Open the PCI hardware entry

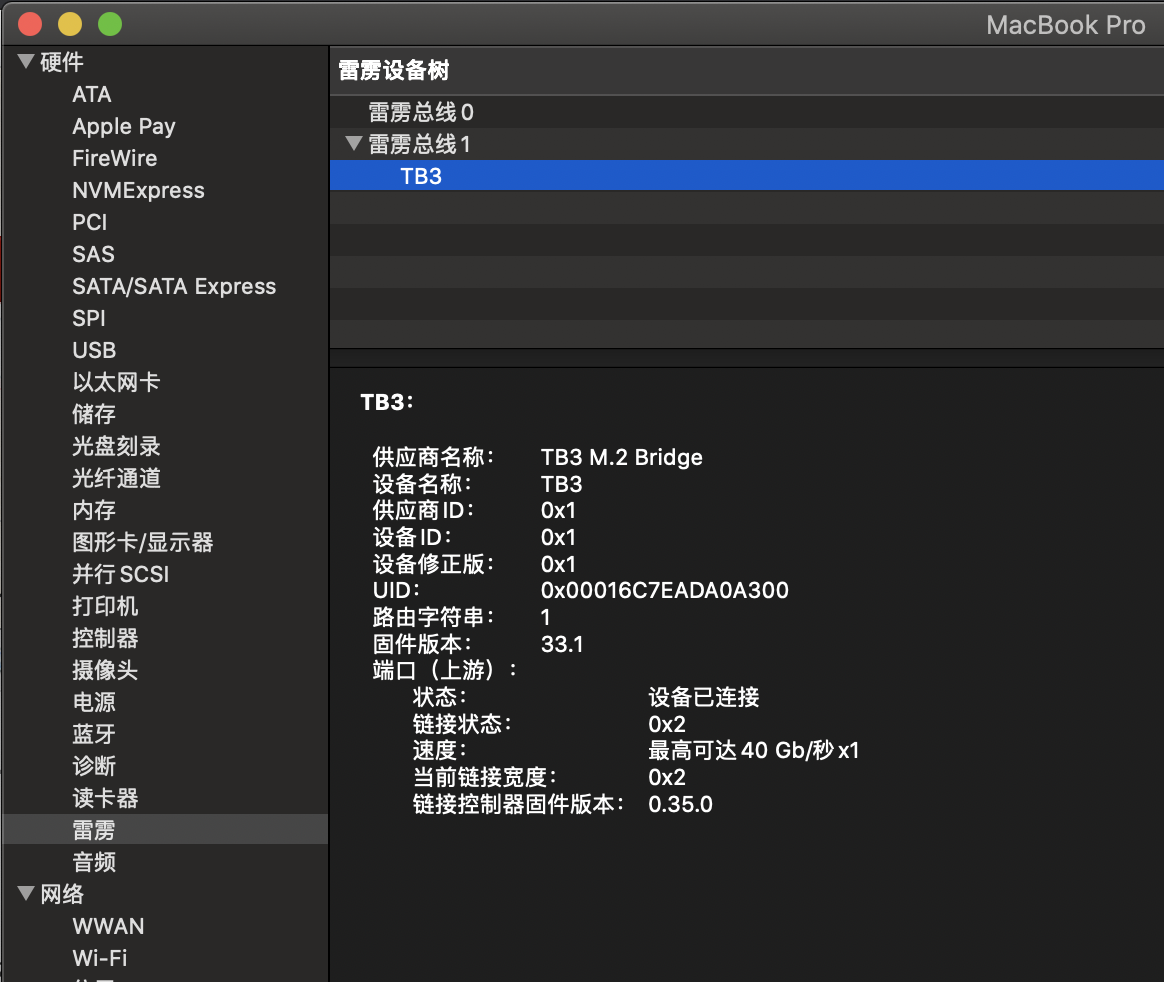90,222
